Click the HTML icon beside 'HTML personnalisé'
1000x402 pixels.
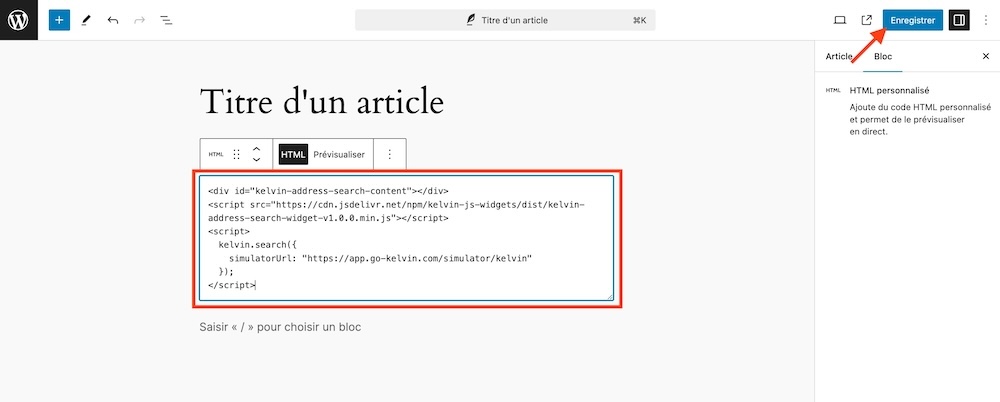(x=833, y=91)
